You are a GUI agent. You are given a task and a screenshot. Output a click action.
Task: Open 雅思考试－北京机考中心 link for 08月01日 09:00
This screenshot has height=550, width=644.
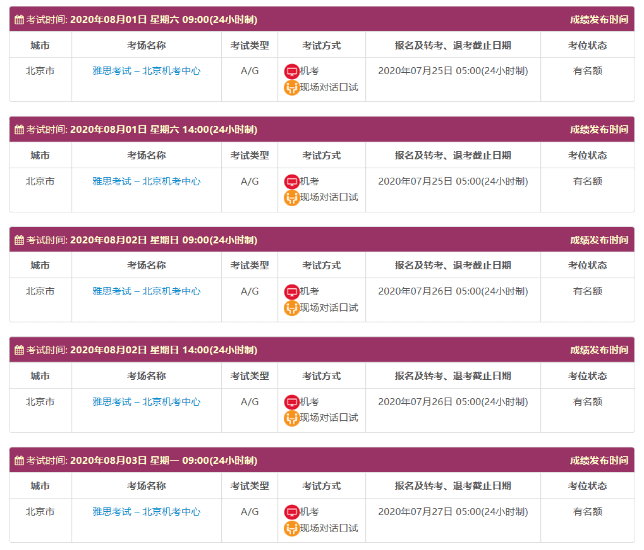tap(146, 71)
